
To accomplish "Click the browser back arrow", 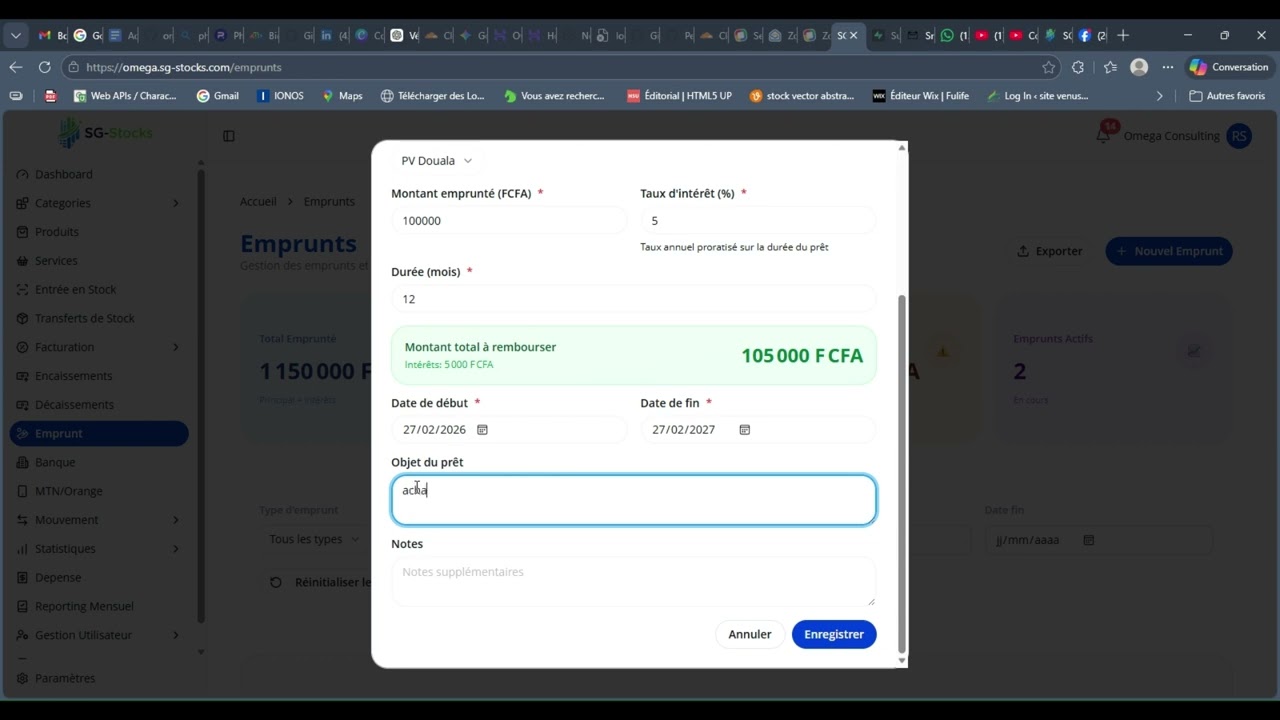I will click(x=15, y=67).
